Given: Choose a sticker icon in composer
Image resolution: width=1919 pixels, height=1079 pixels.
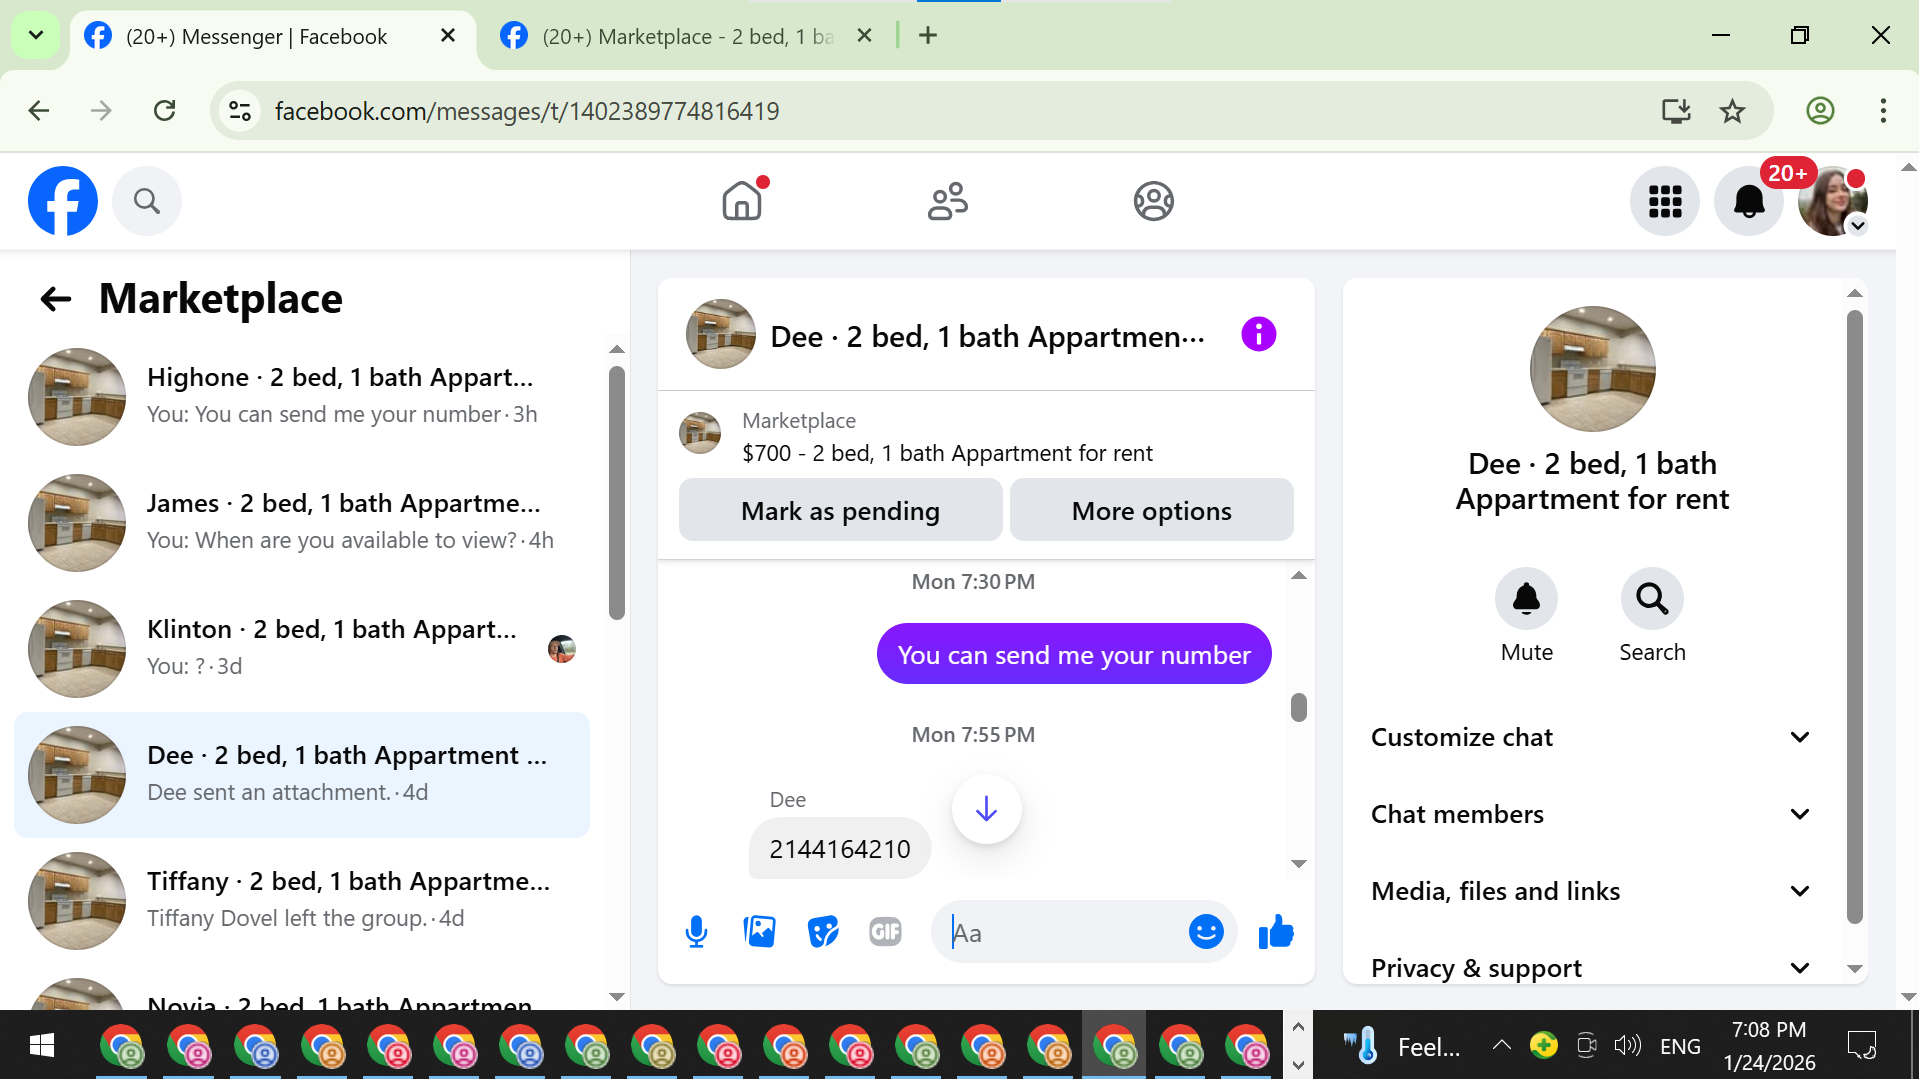Looking at the screenshot, I should [x=822, y=932].
